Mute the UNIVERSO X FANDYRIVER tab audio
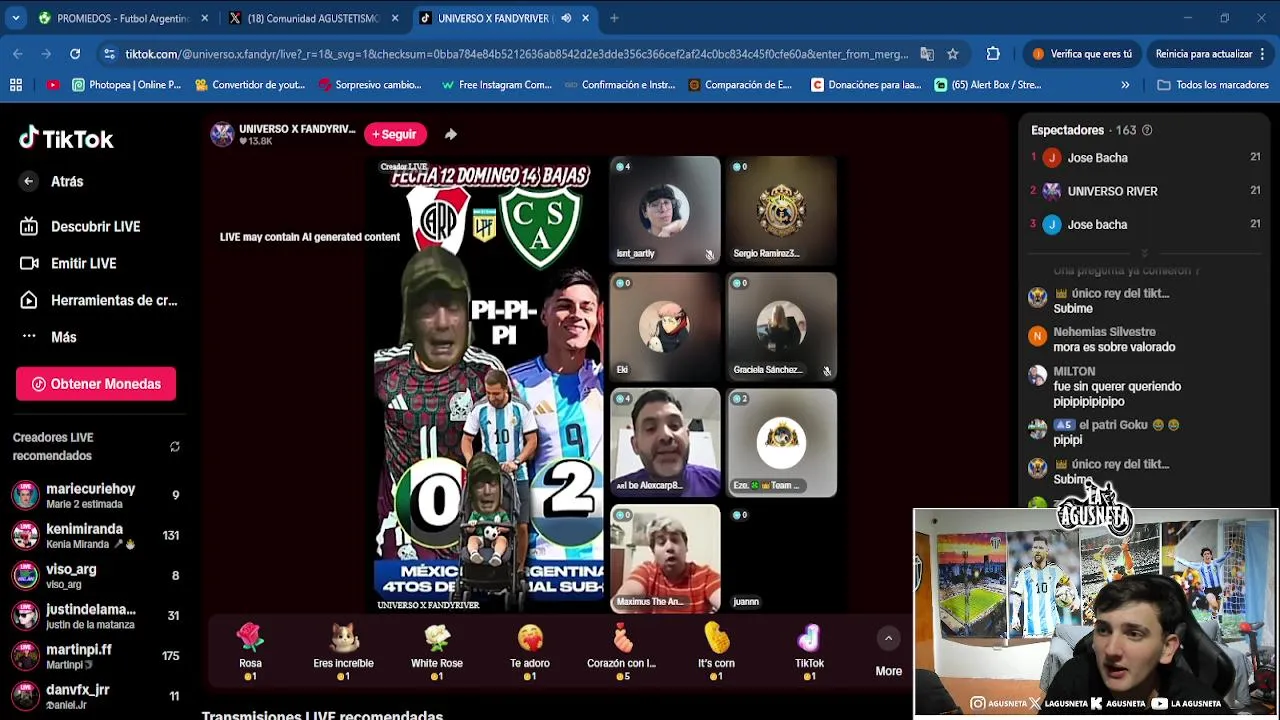Image resolution: width=1280 pixels, height=720 pixels. click(566, 18)
